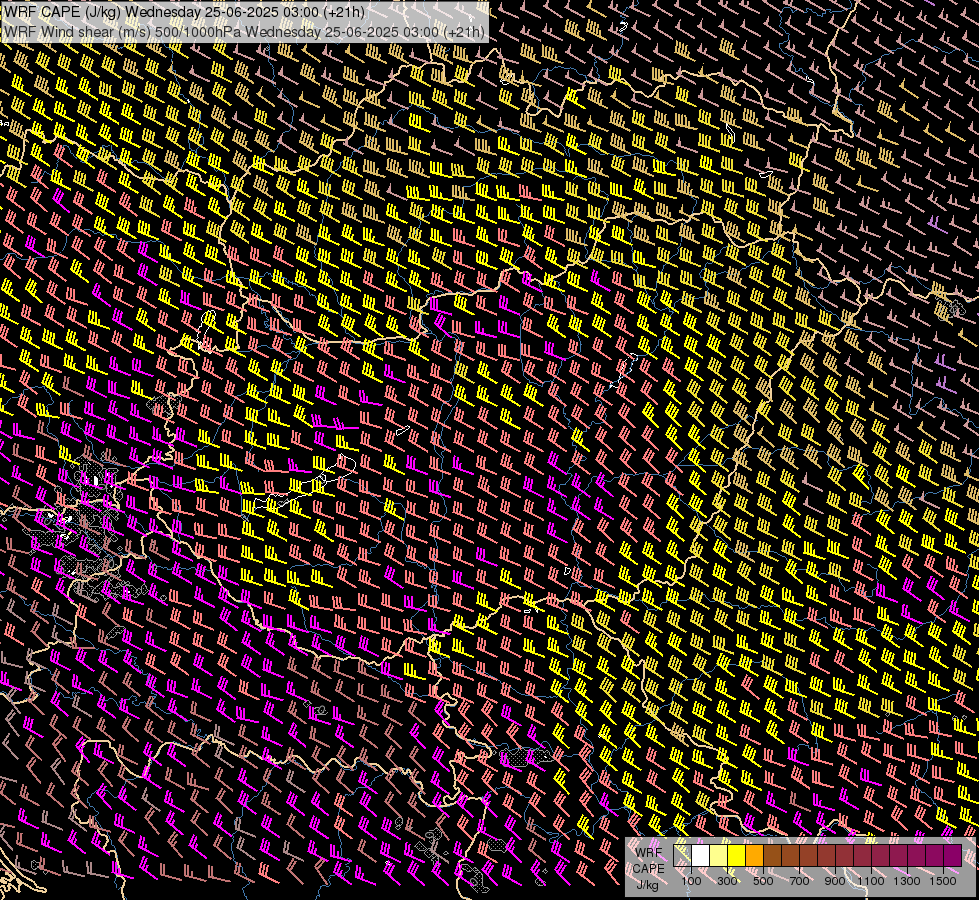Click the legend value '300'
This screenshot has height=900, width=979.
(727, 881)
